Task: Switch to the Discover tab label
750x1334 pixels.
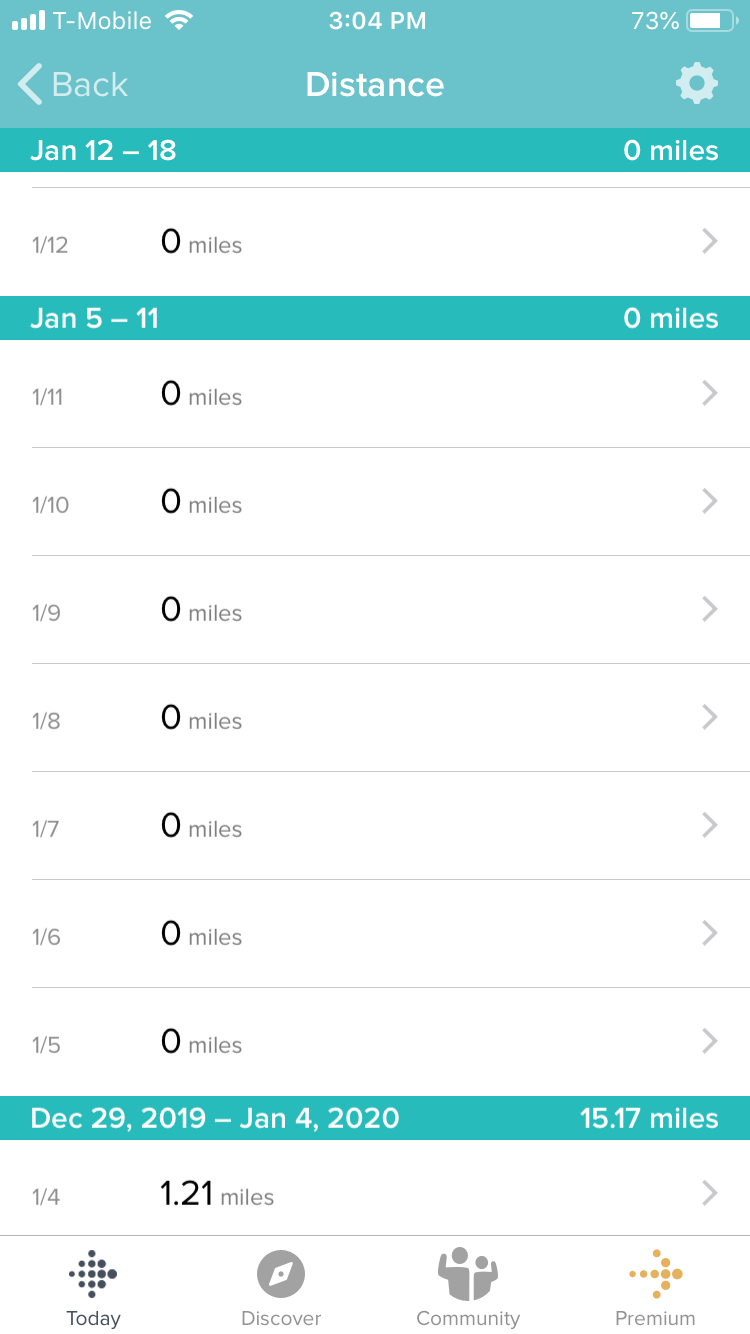Action: point(281,1318)
